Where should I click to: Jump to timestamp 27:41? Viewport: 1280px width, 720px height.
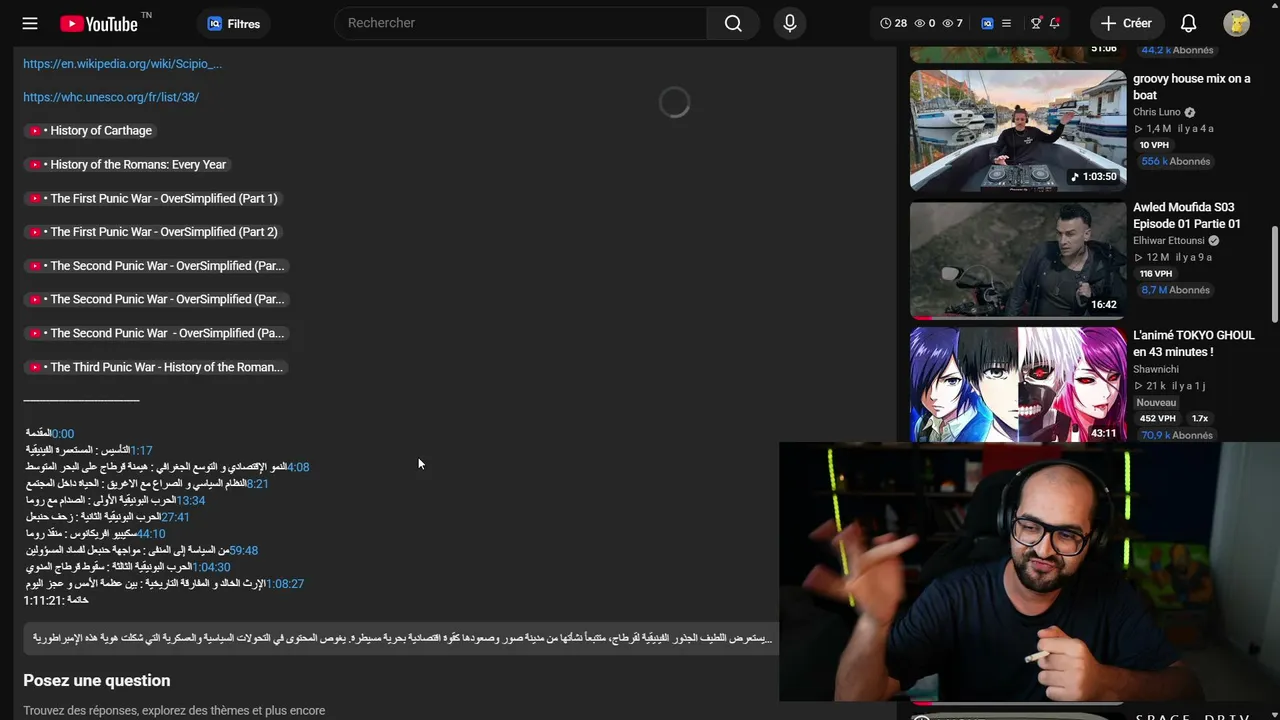[x=175, y=517]
